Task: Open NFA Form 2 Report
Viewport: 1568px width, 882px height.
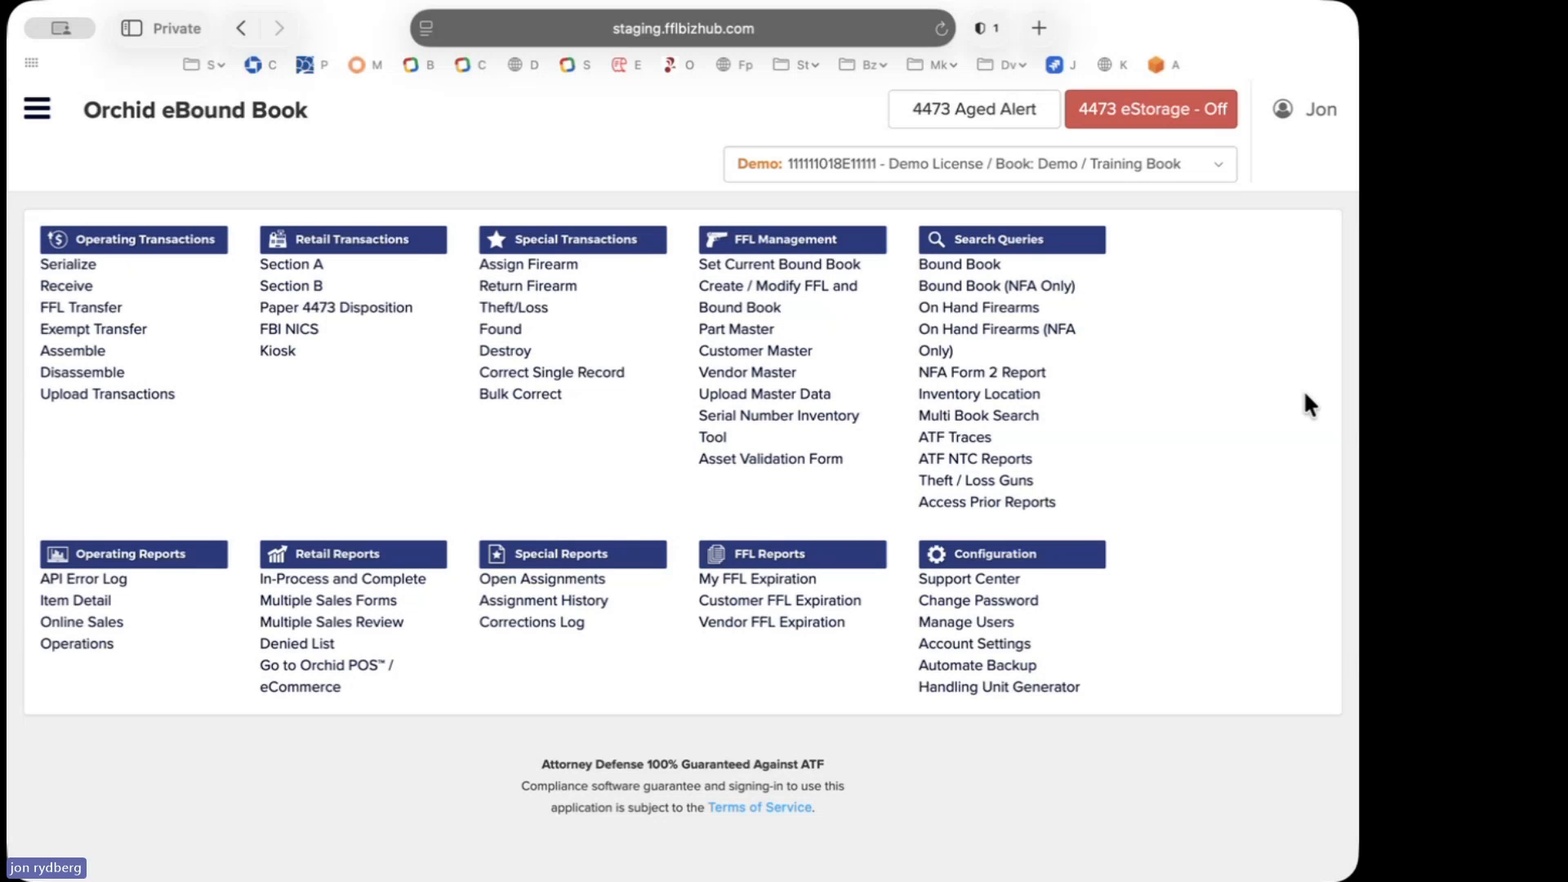Action: 982,372
